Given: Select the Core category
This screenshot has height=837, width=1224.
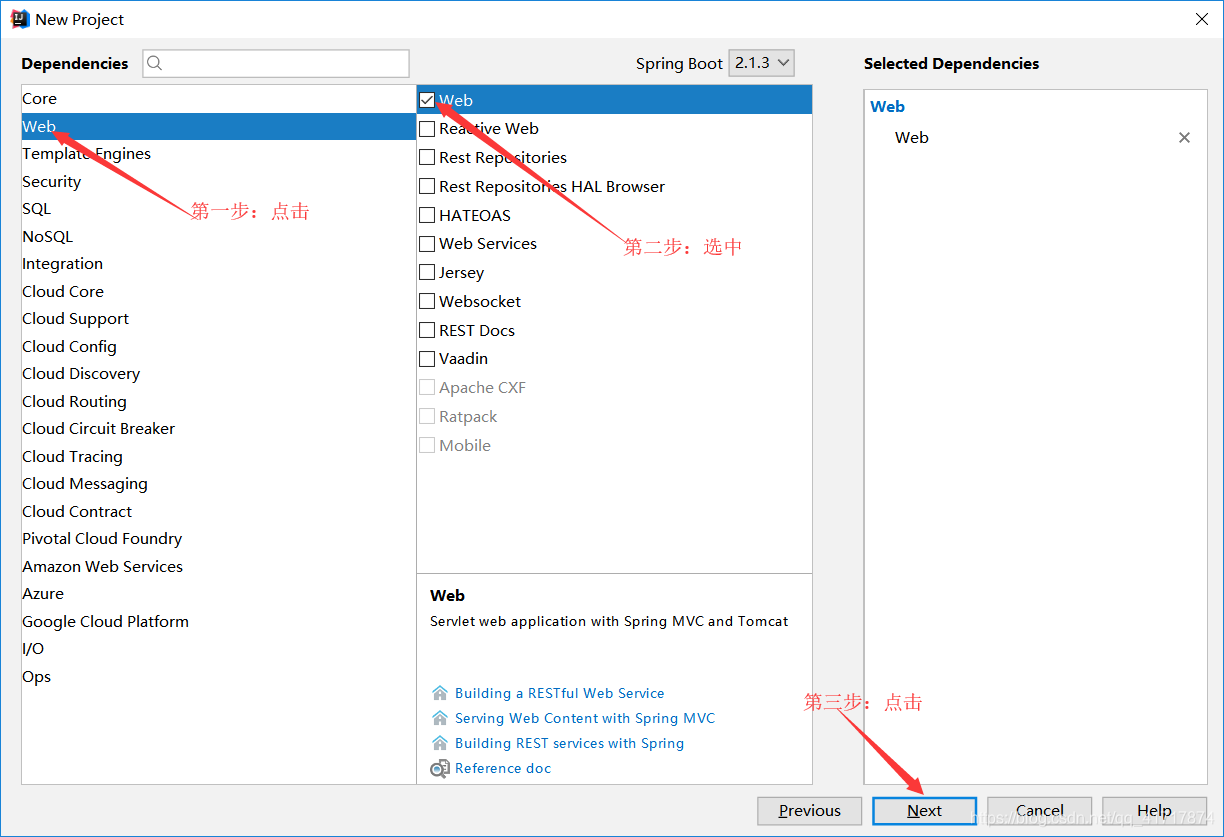Looking at the screenshot, I should (218, 99).
